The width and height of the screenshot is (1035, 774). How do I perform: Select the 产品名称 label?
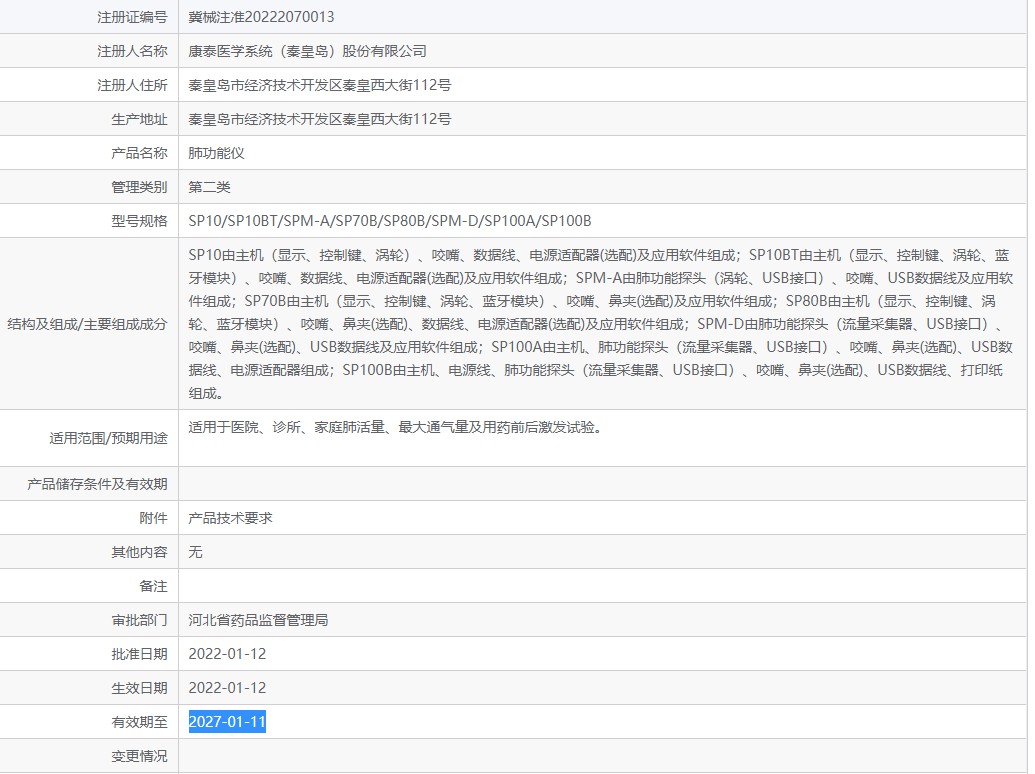(x=139, y=153)
